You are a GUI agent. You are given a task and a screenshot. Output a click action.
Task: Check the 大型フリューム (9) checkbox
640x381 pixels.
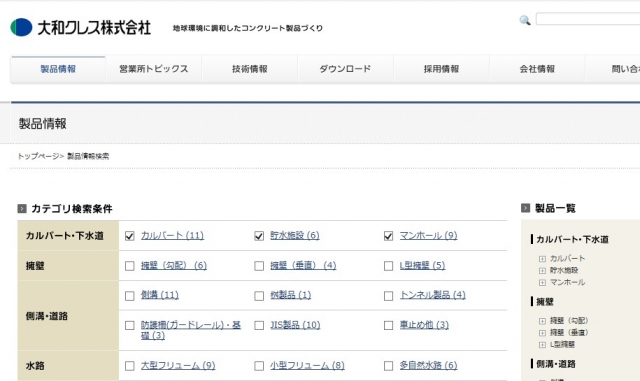(130, 366)
